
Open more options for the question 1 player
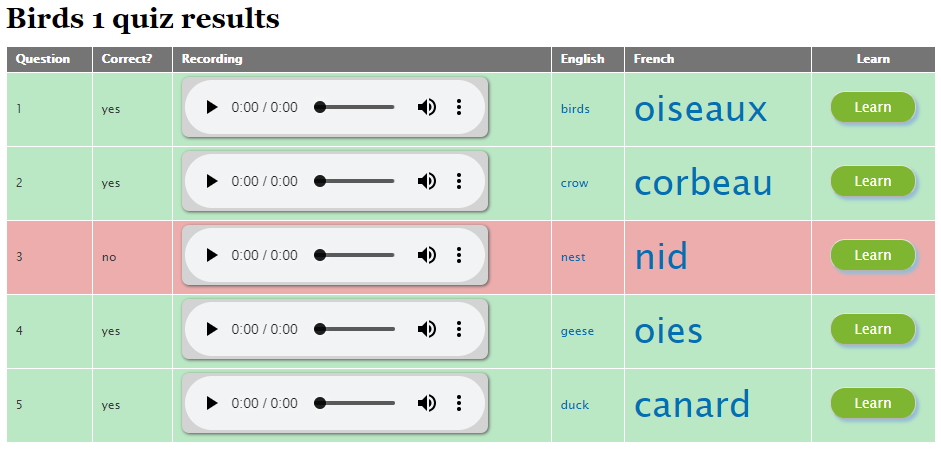459,107
